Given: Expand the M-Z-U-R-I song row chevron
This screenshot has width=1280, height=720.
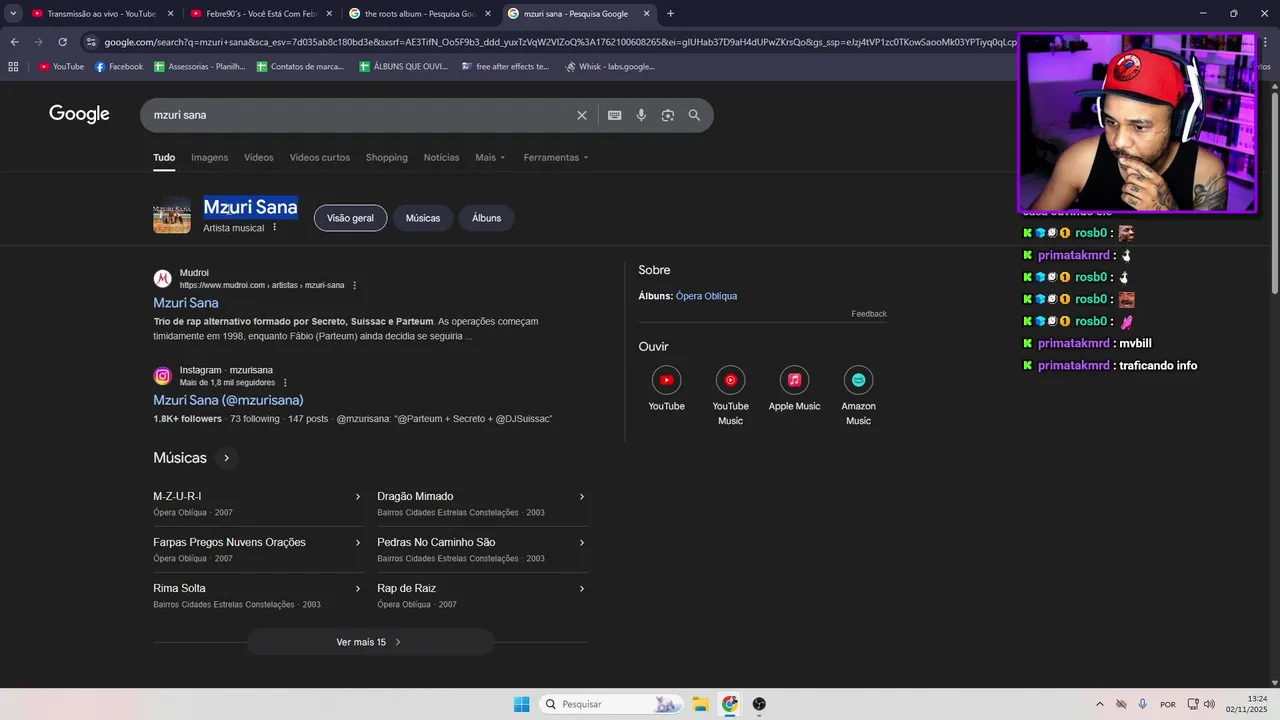Looking at the screenshot, I should click(x=358, y=496).
